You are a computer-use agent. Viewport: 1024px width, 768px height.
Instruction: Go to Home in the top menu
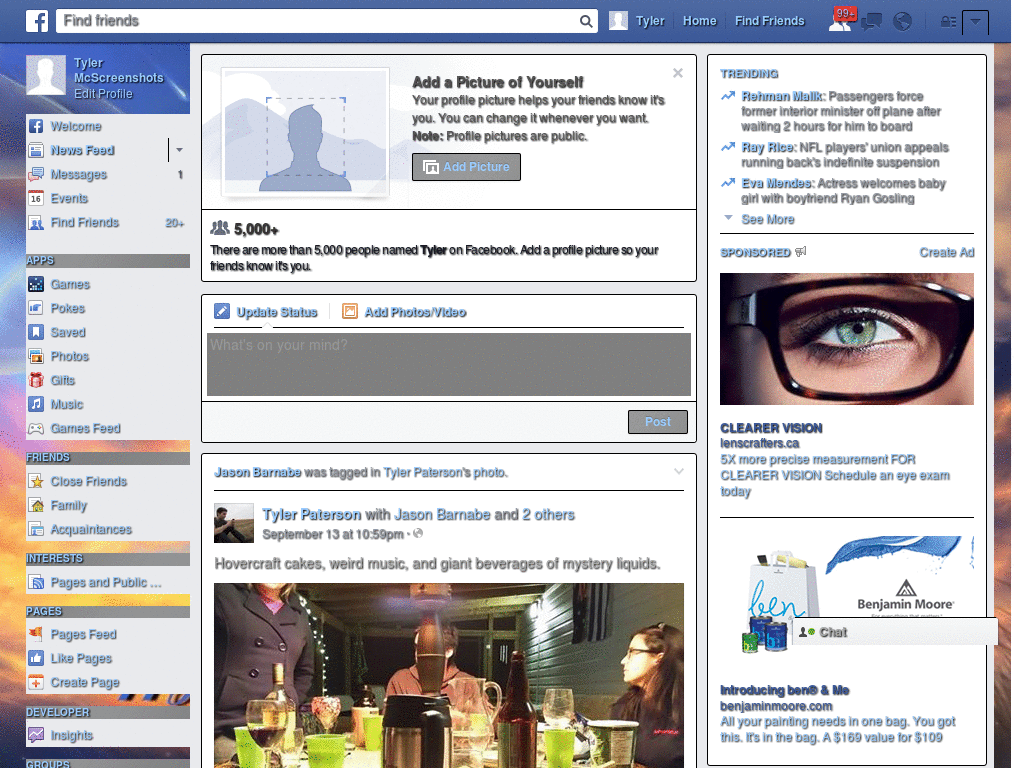pos(699,20)
